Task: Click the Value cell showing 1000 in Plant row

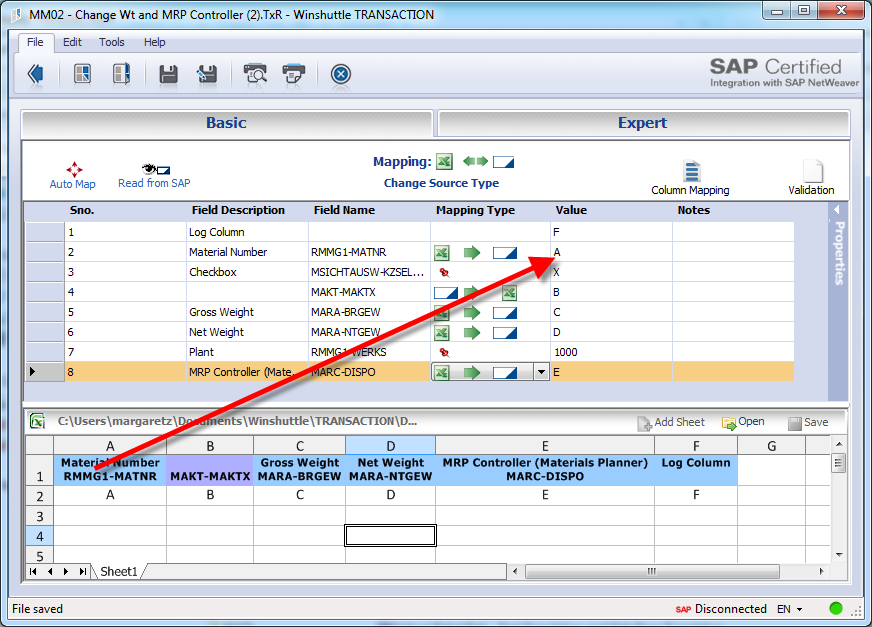Action: 611,352
